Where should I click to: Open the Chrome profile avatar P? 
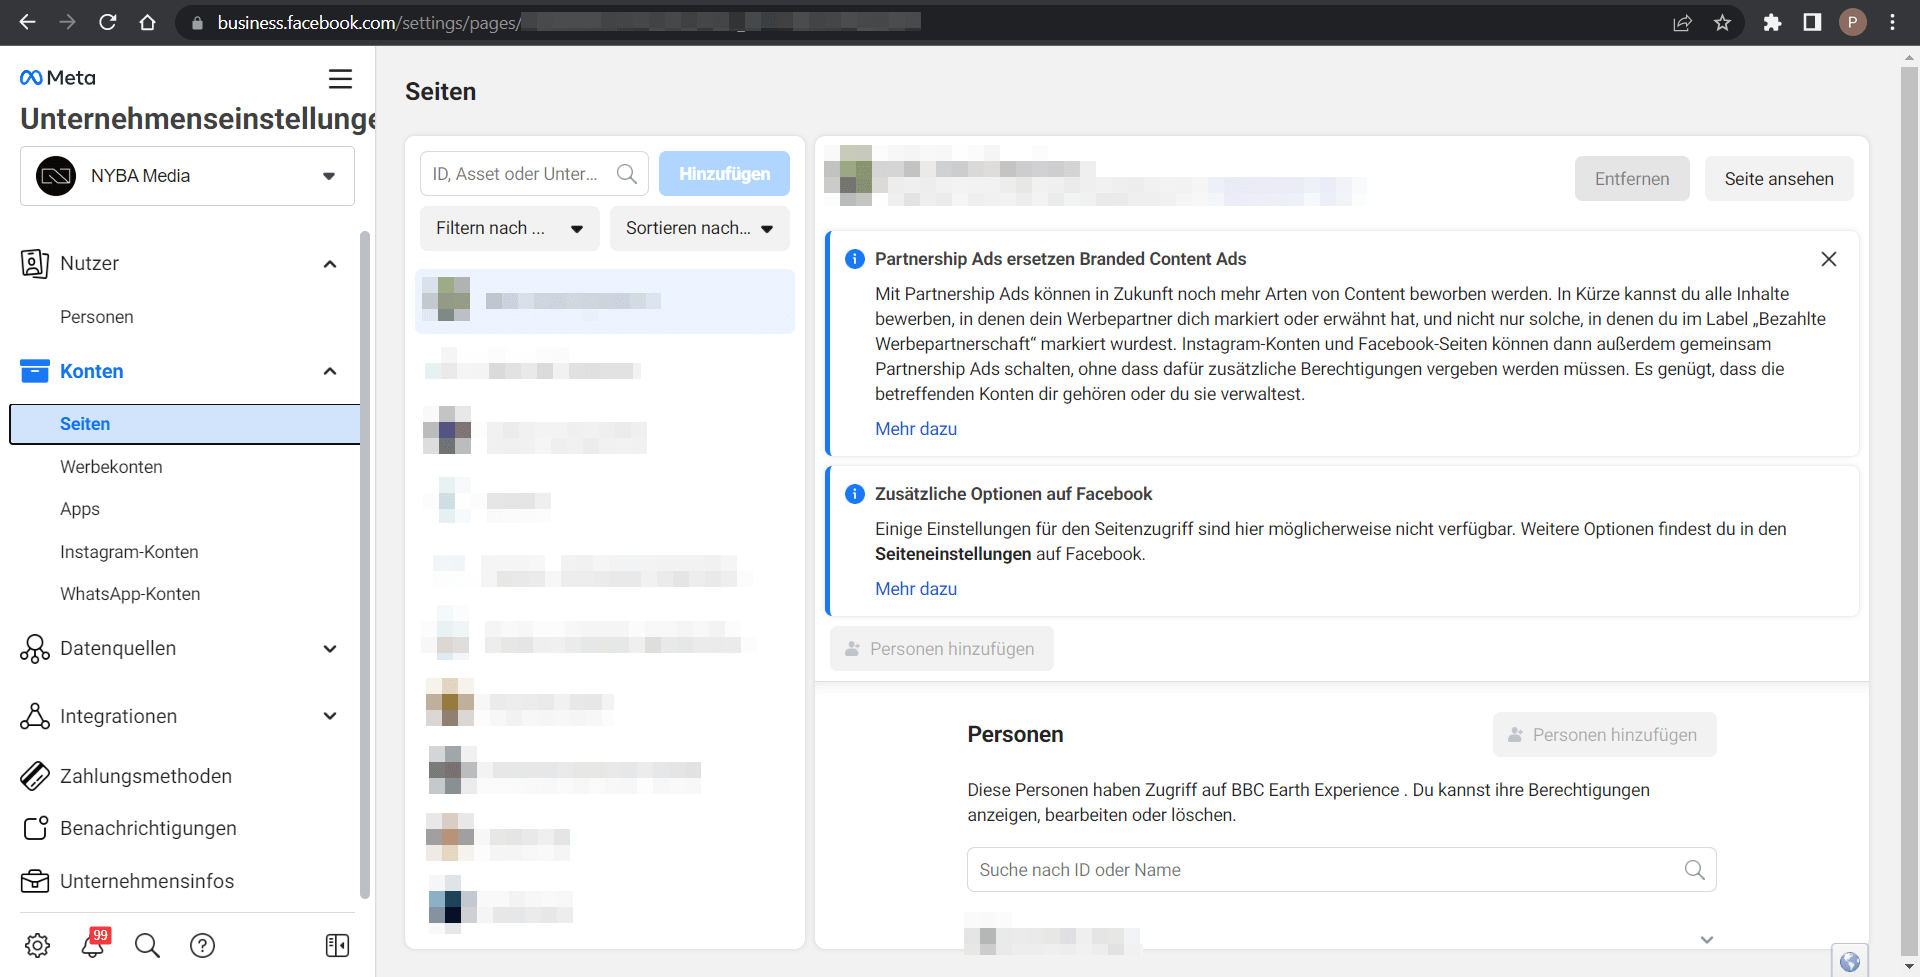click(x=1853, y=22)
